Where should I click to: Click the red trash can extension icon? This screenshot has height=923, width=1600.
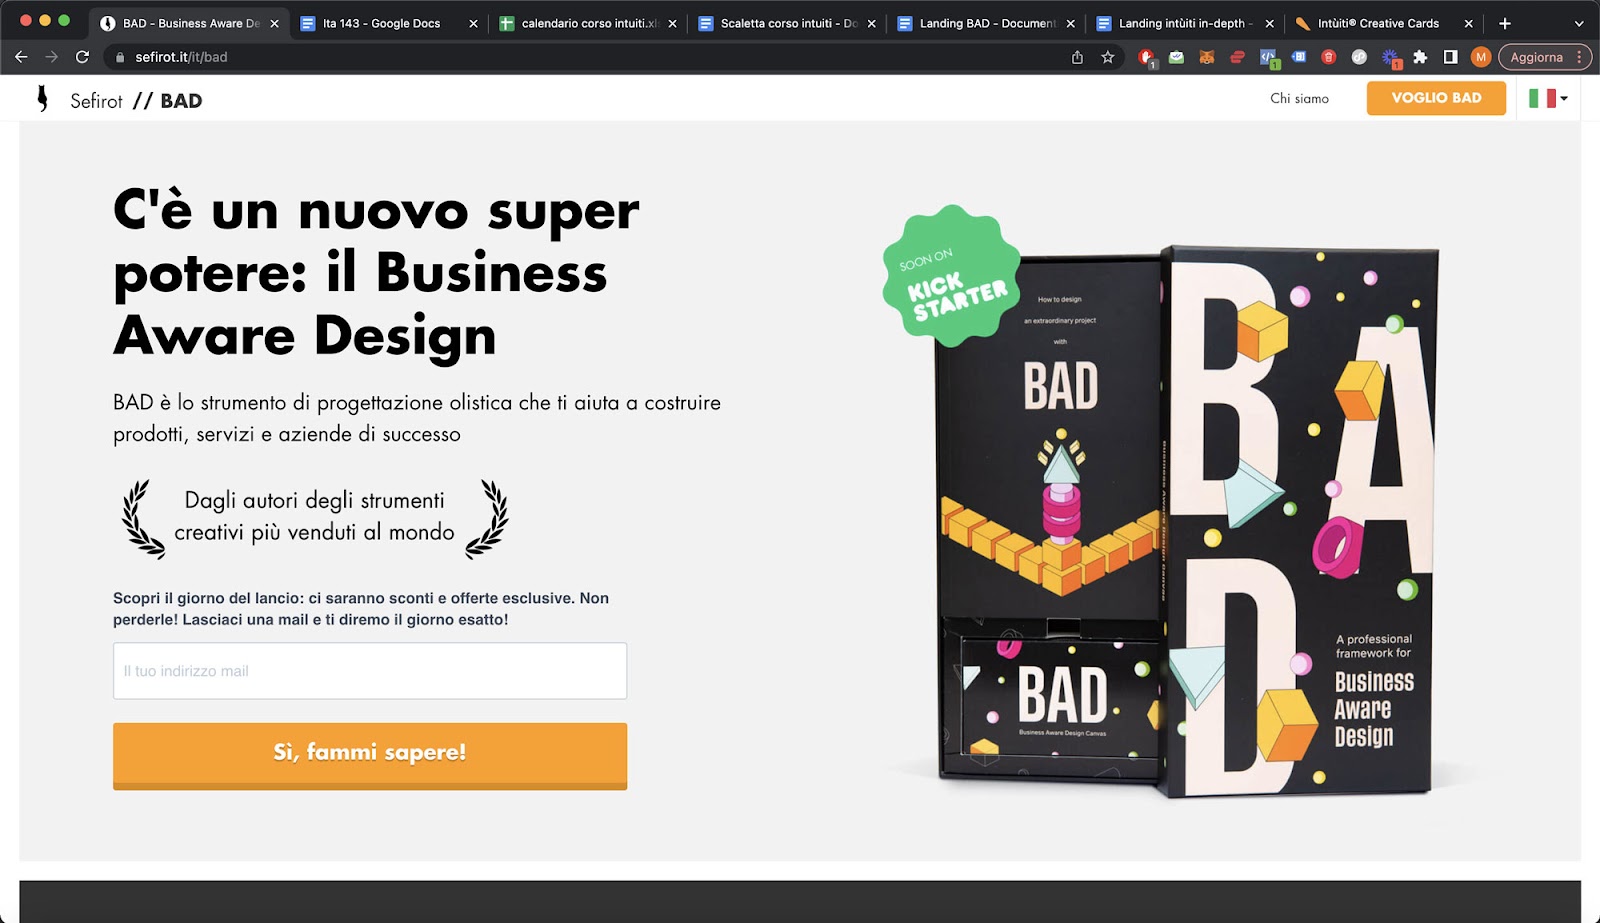point(1329,57)
